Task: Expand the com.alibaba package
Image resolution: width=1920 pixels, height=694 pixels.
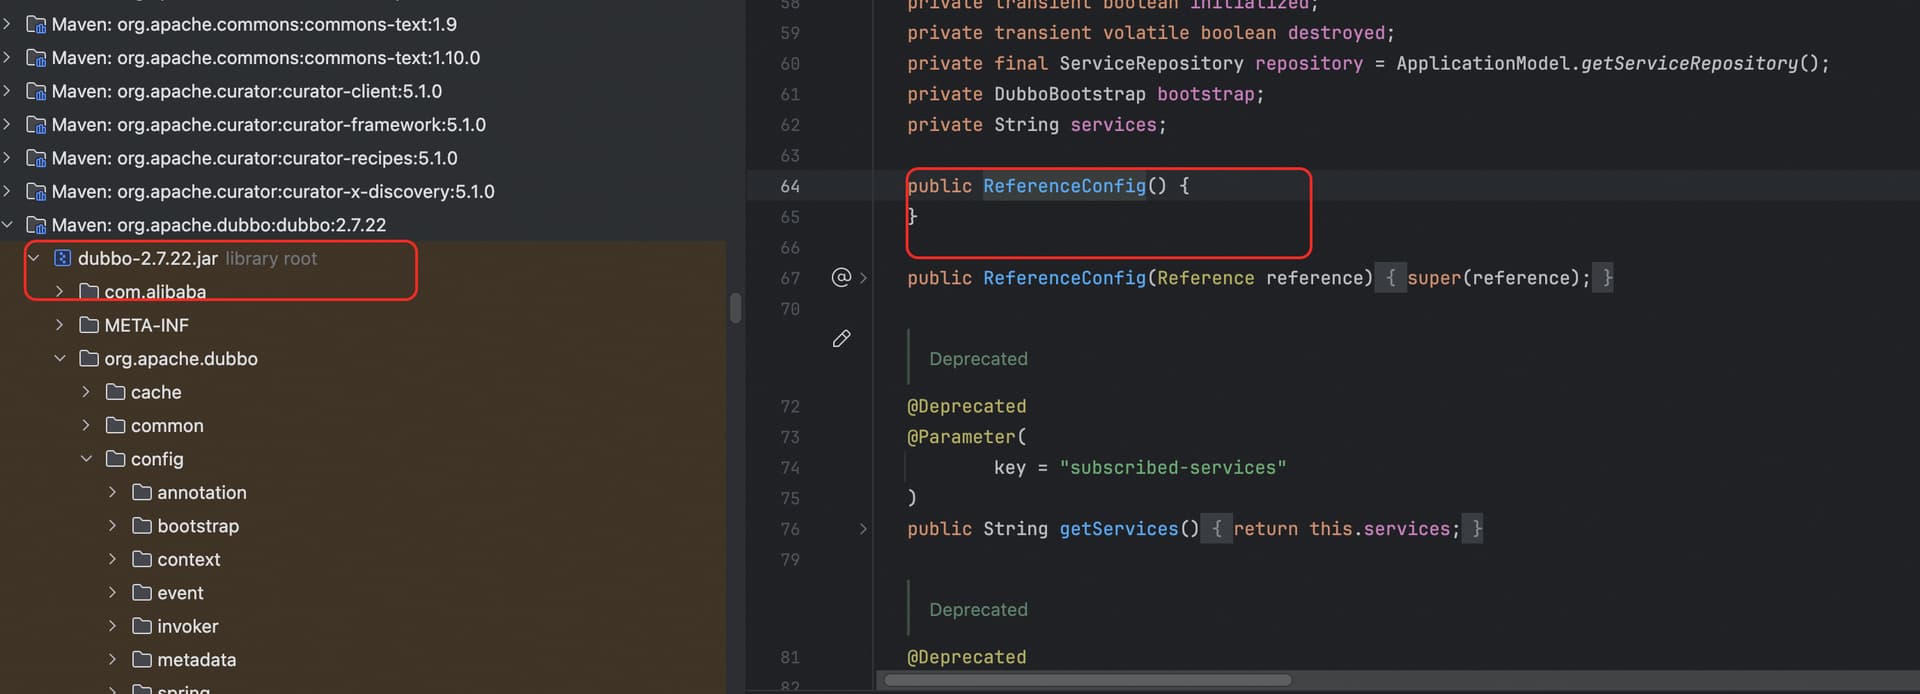Action: coord(60,292)
